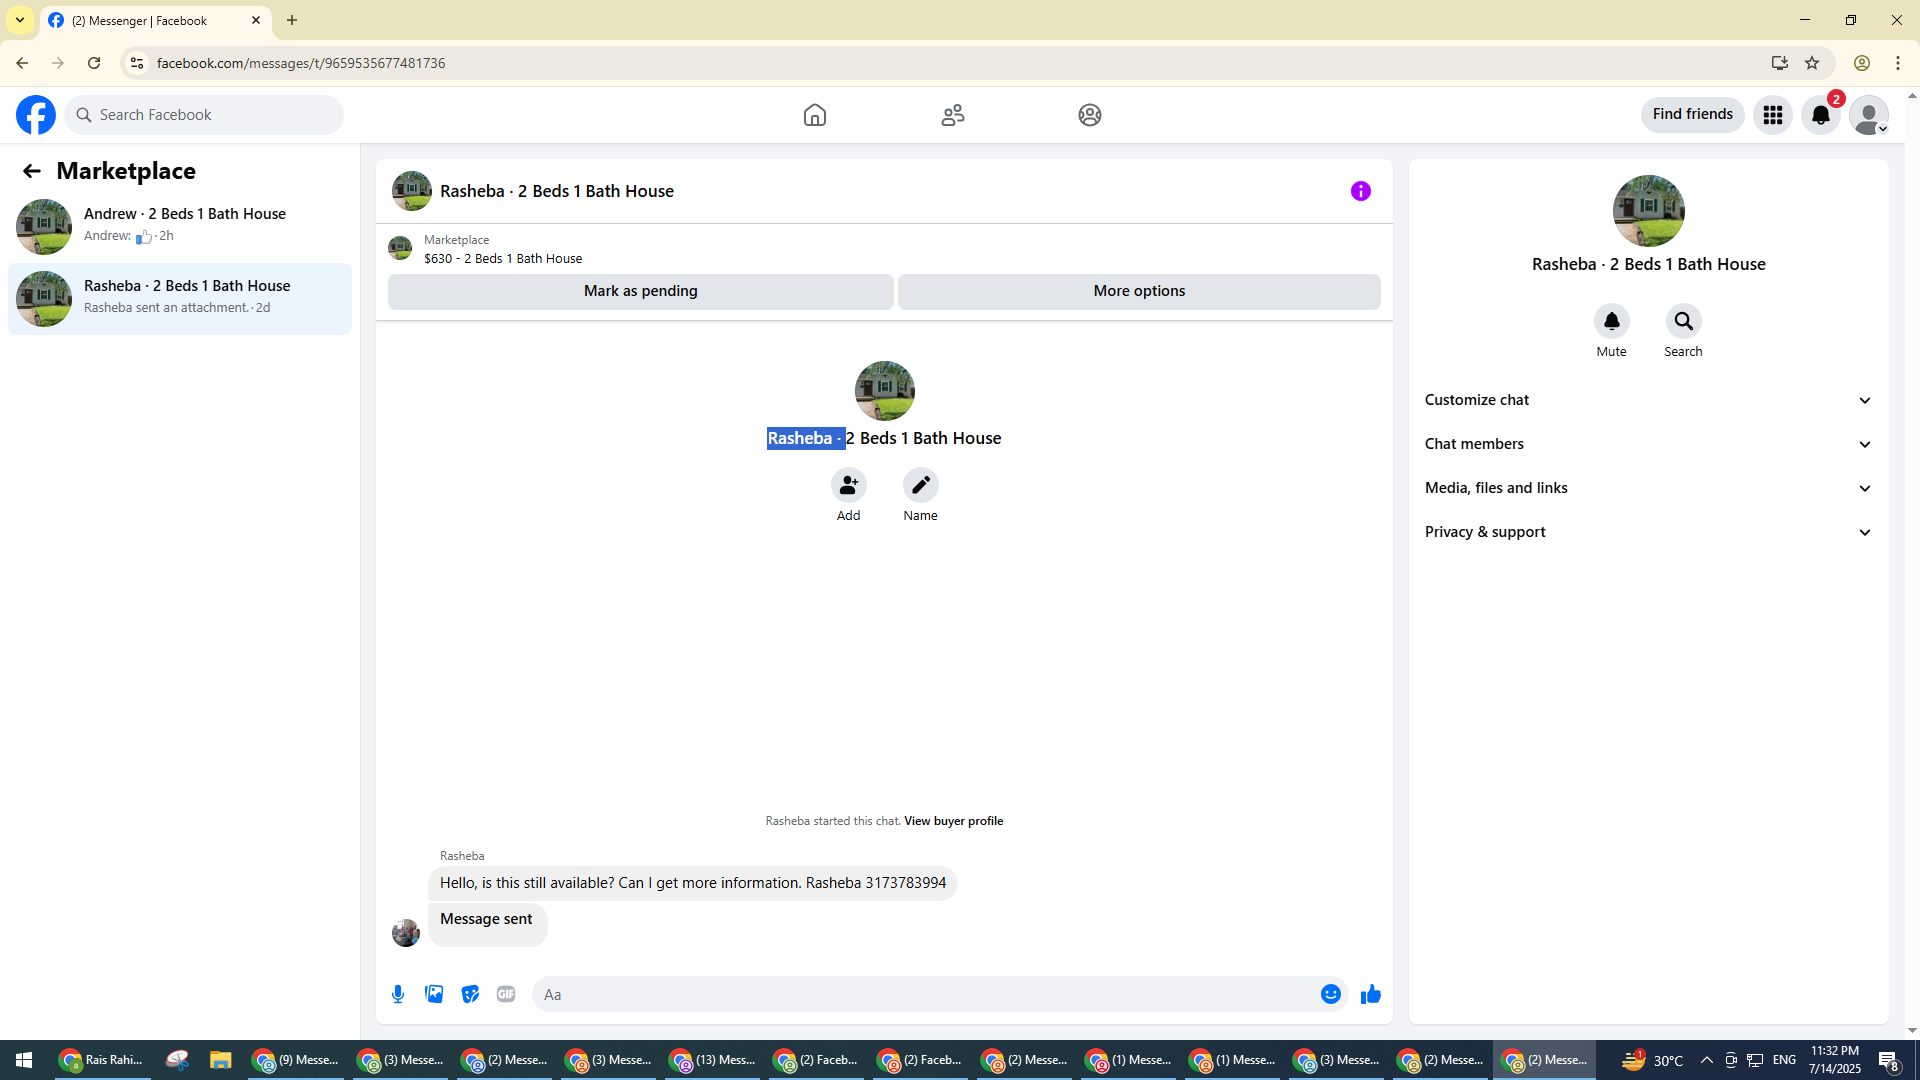This screenshot has width=1920, height=1080.
Task: Click the purple conversation info icon
Action: pos(1360,191)
